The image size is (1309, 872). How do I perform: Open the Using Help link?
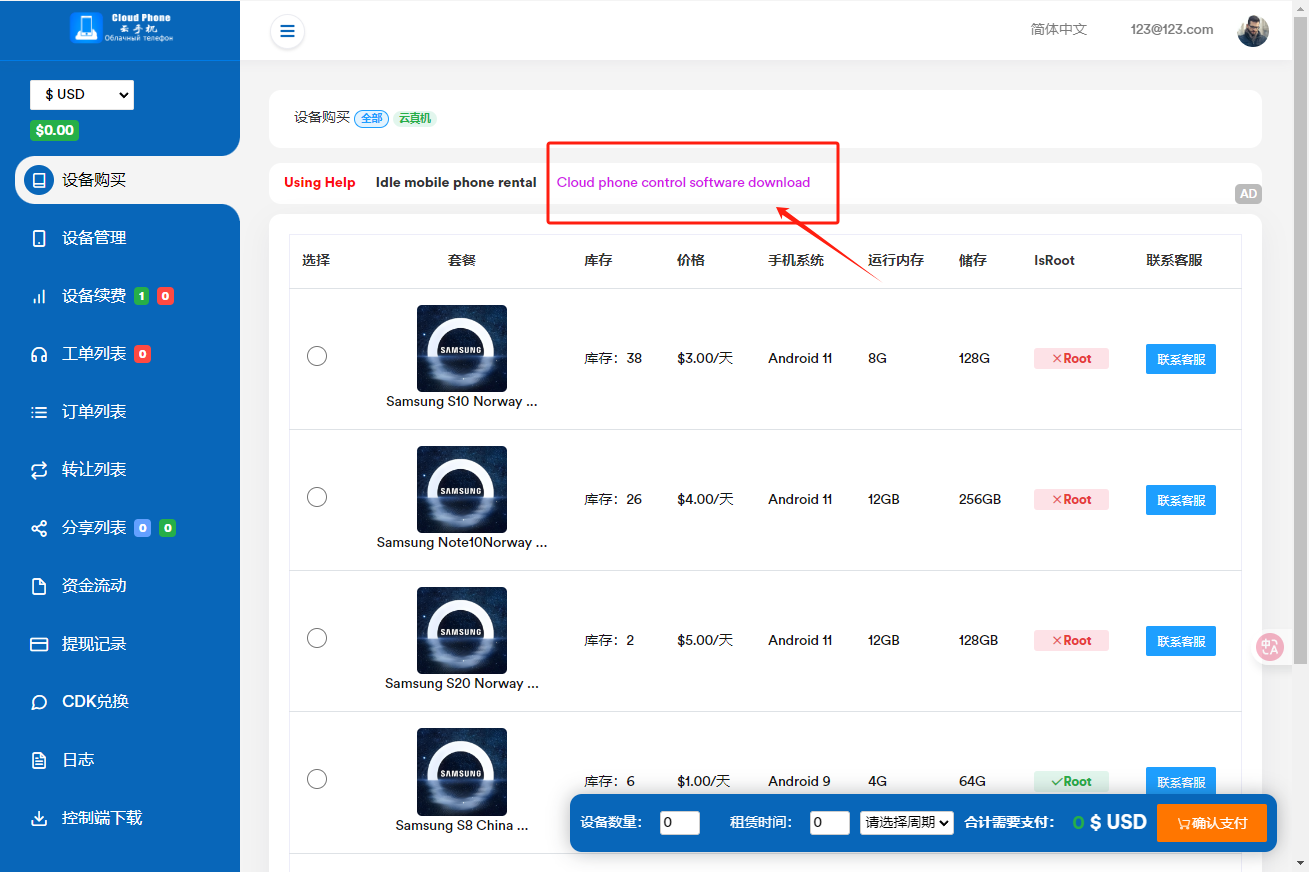320,182
